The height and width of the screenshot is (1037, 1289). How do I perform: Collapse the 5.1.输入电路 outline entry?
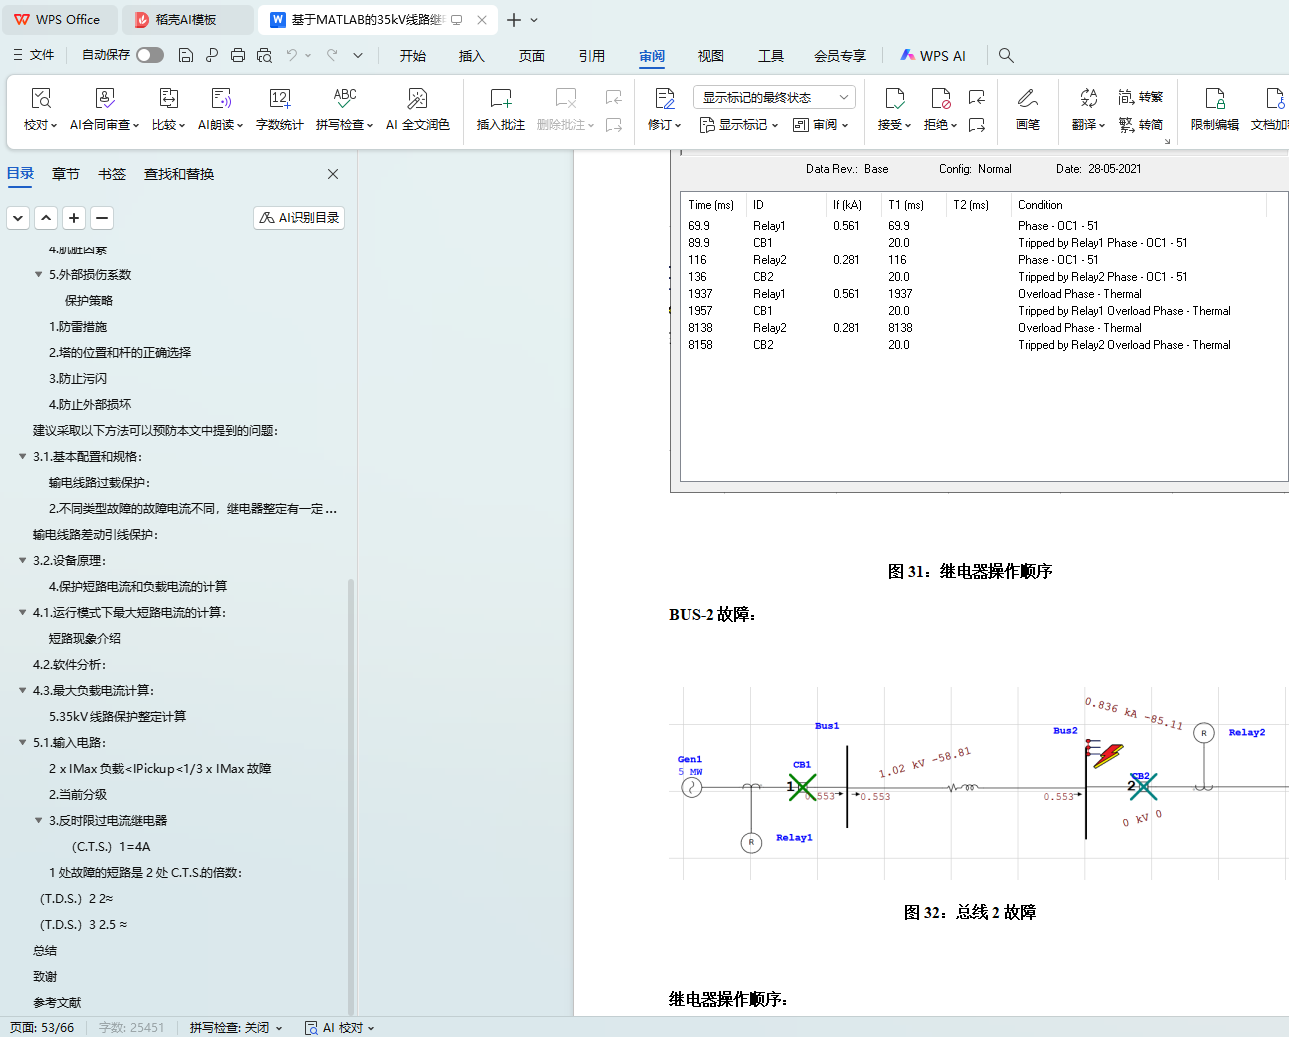tap(22, 742)
